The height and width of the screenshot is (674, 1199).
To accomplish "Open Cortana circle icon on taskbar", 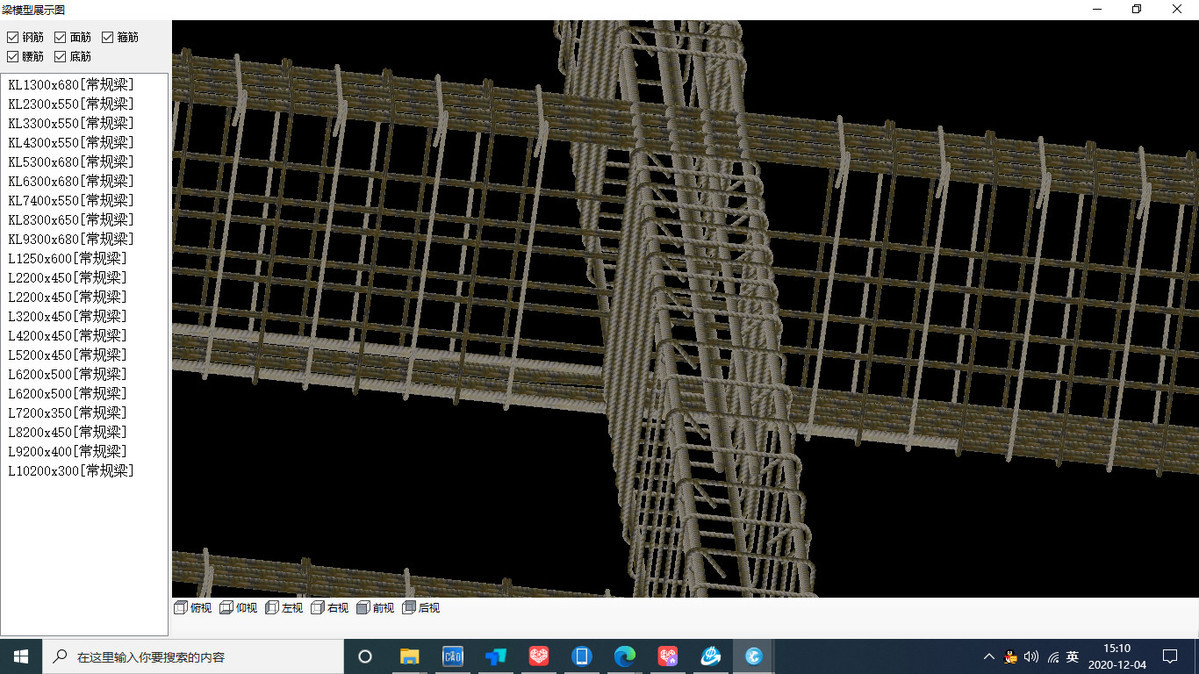I will coord(365,656).
